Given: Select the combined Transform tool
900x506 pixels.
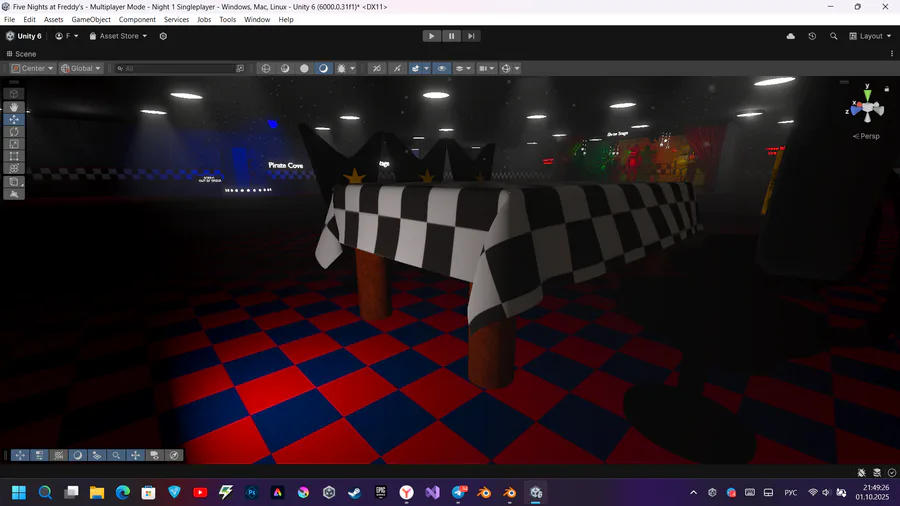Looking at the screenshot, I should click(x=14, y=168).
